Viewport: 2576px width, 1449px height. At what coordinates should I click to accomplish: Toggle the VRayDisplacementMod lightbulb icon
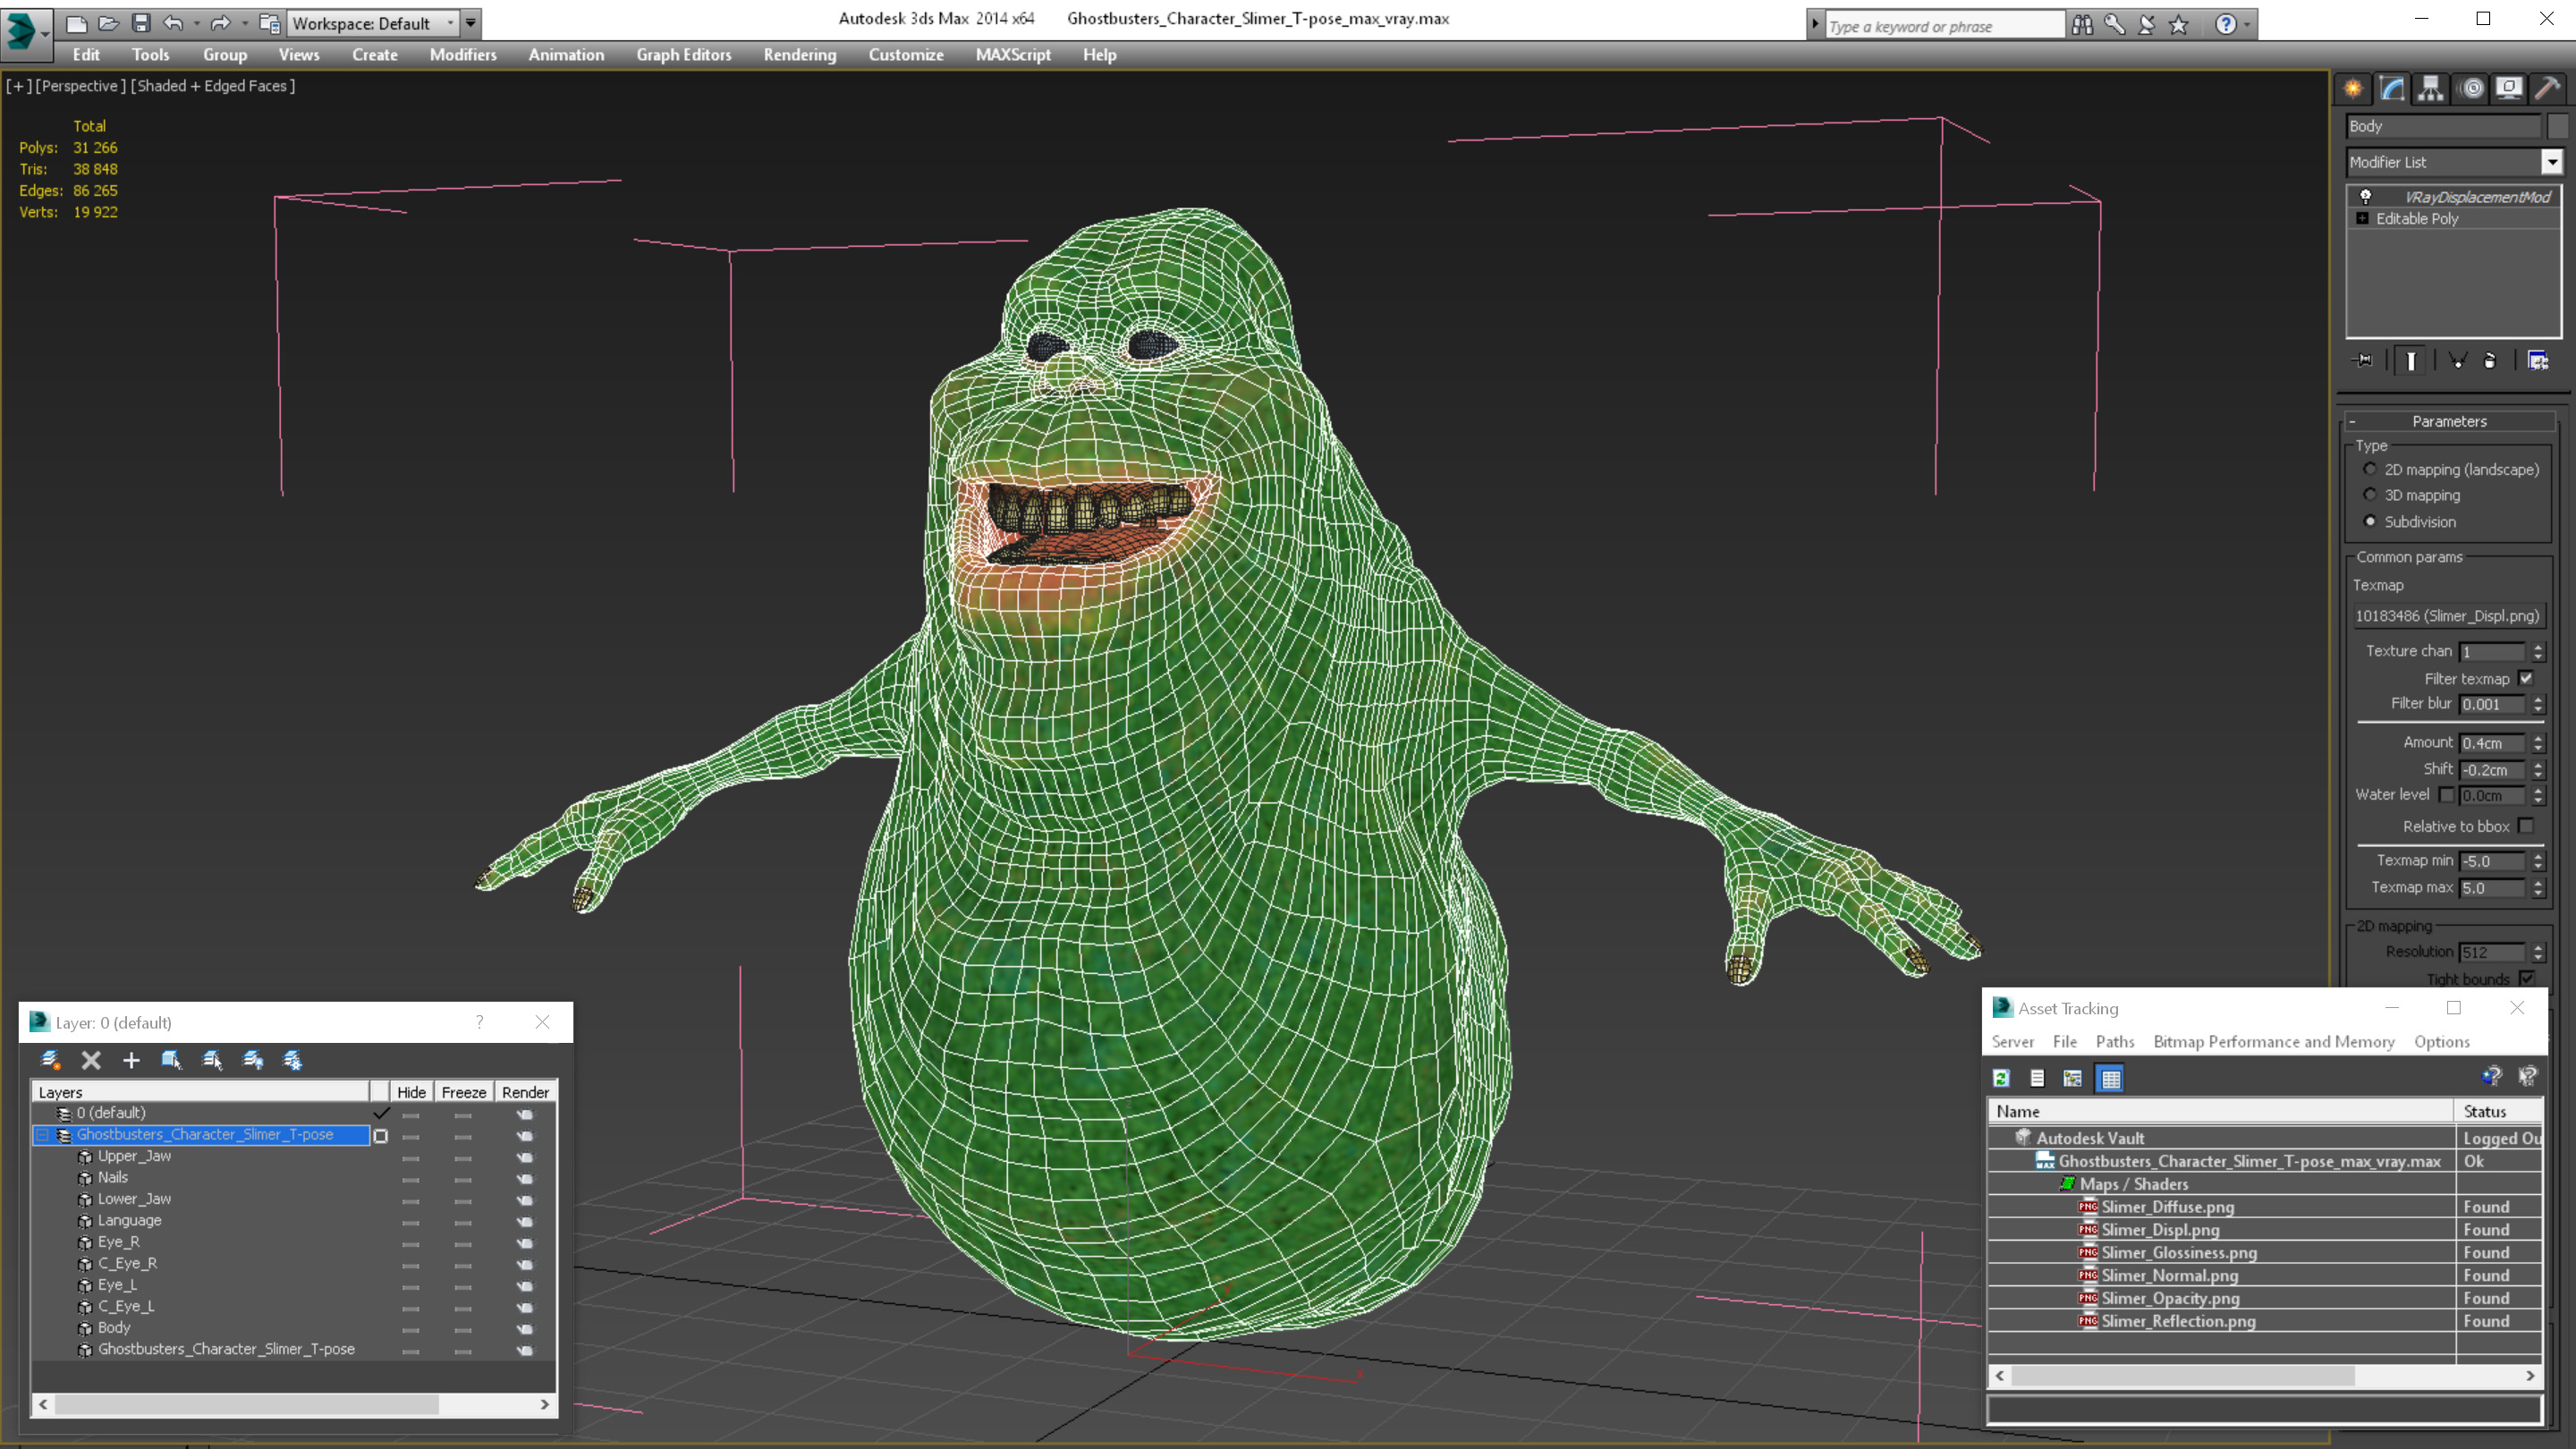tap(2365, 196)
